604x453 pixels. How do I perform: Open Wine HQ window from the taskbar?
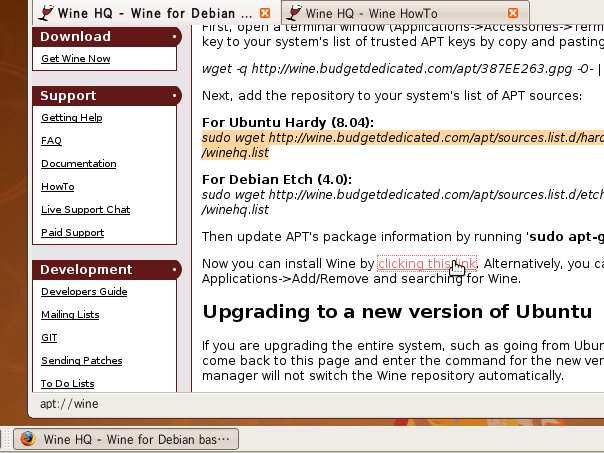pos(126,439)
